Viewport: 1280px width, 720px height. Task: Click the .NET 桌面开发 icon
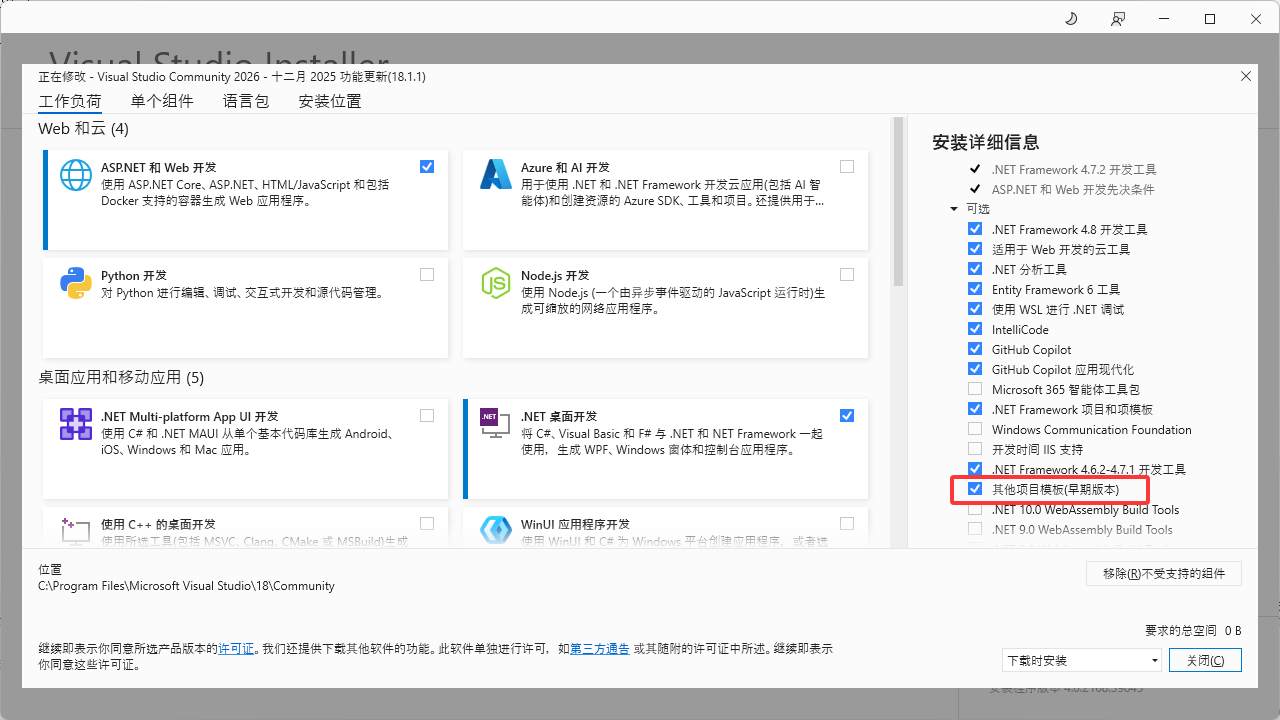click(489, 419)
